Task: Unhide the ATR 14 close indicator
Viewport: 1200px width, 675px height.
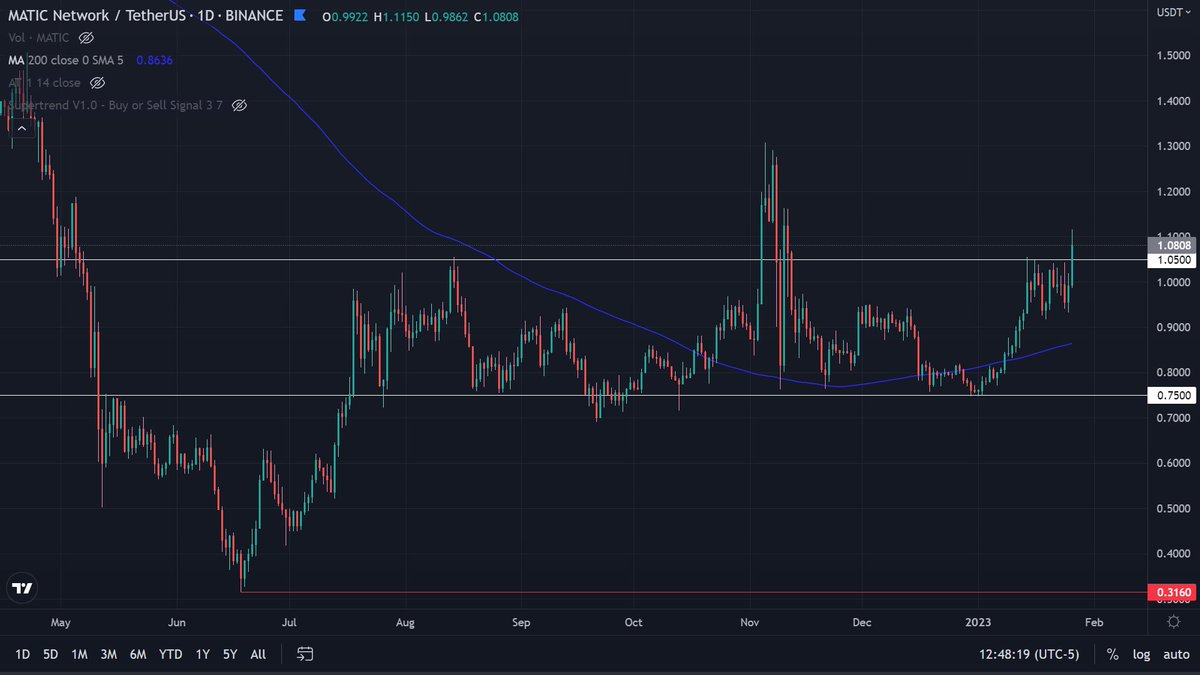Action: click(x=98, y=83)
